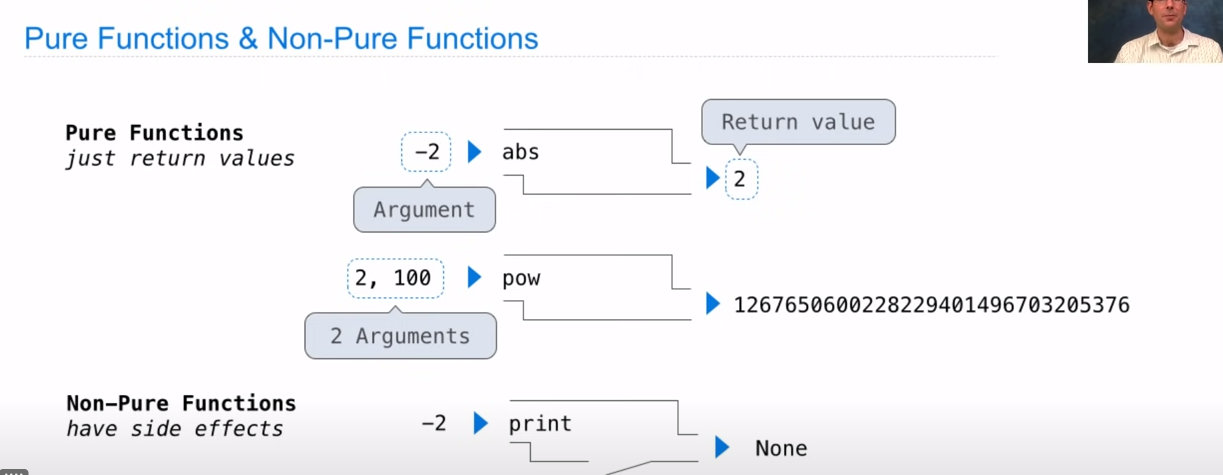Click the "2 Arguments" callout label
The height and width of the screenshot is (475, 1223).
tap(400, 336)
